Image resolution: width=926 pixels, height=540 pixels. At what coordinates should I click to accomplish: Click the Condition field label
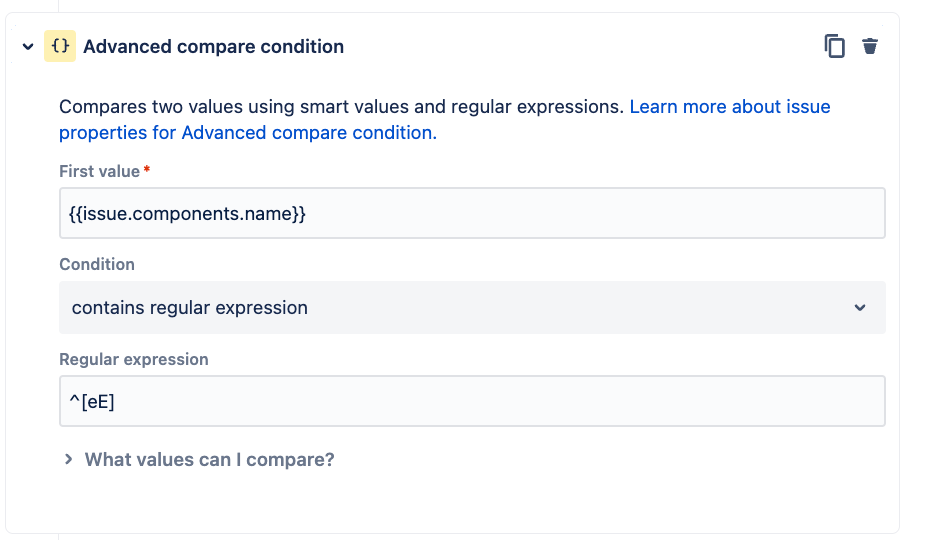coord(97,264)
